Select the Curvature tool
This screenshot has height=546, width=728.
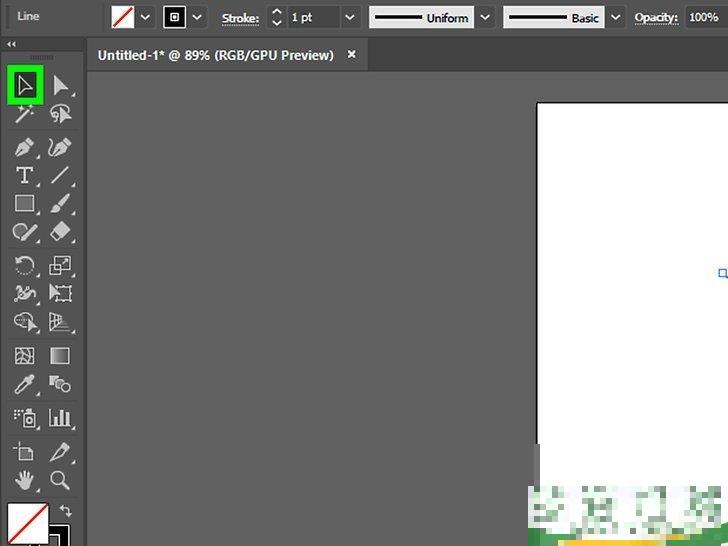(60, 148)
